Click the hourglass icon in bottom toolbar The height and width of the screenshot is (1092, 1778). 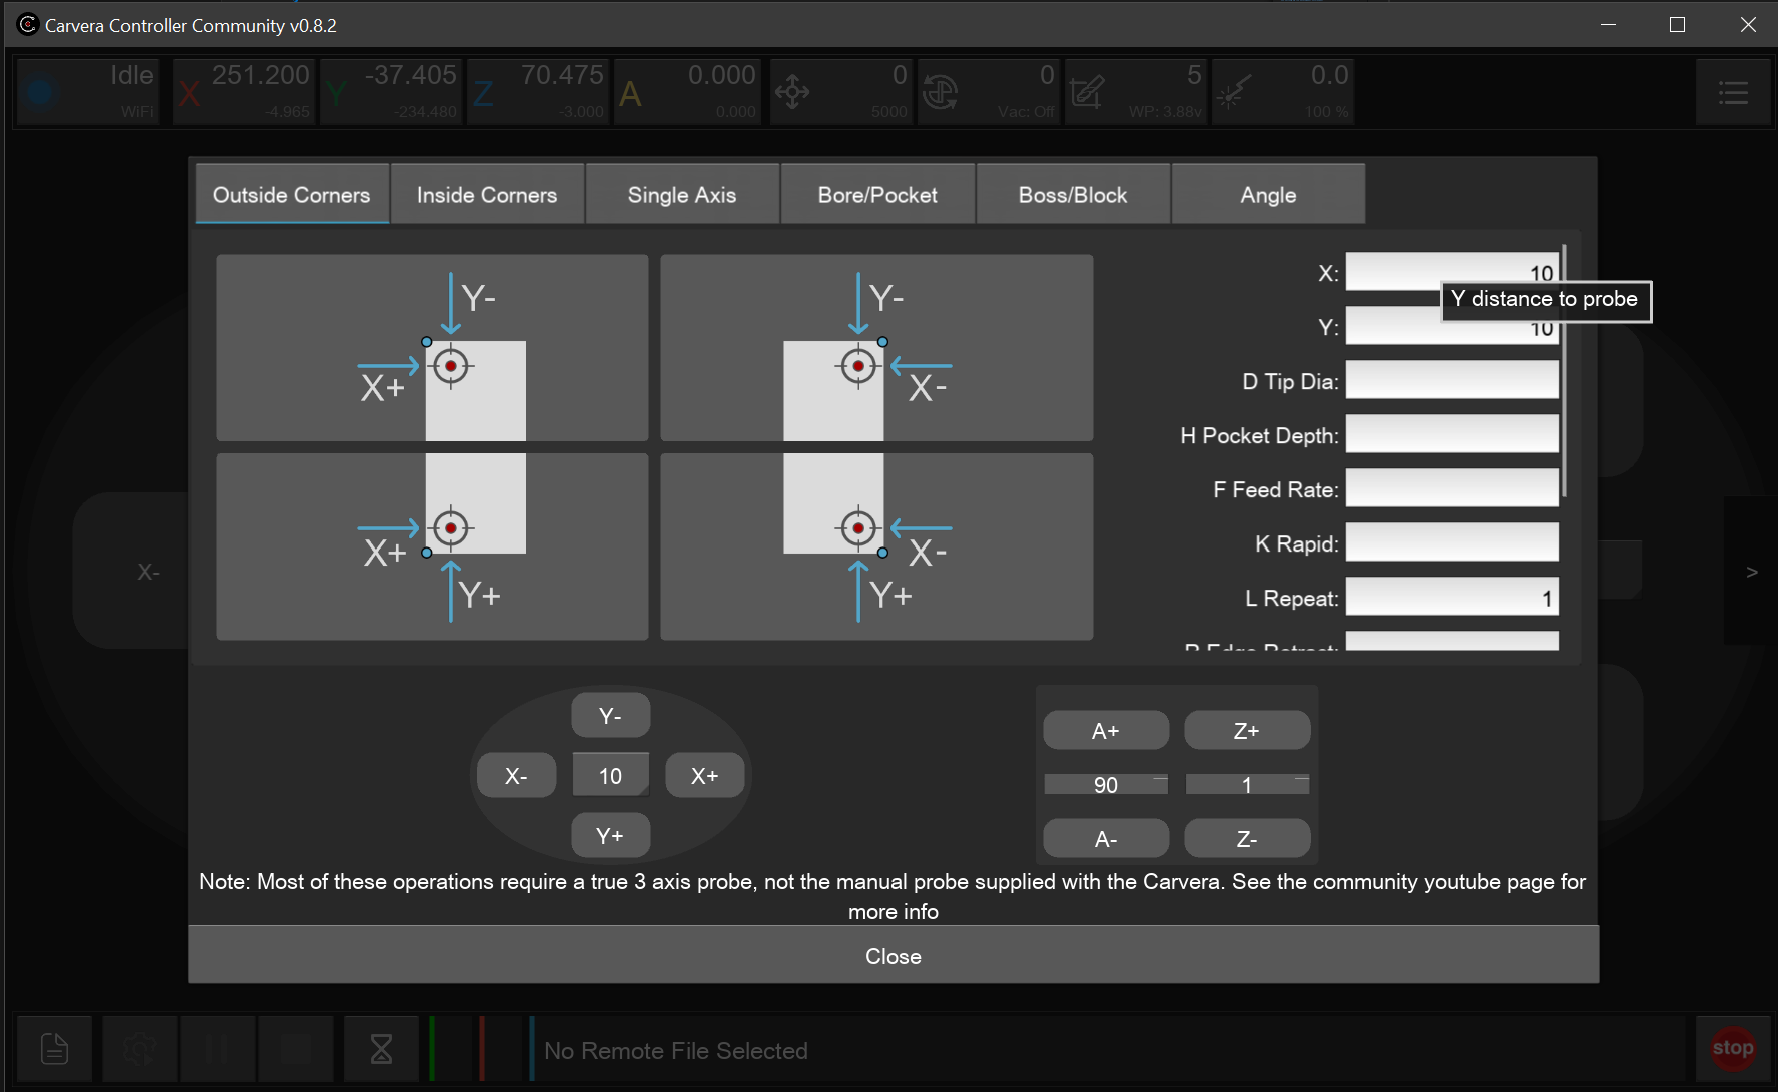[381, 1049]
